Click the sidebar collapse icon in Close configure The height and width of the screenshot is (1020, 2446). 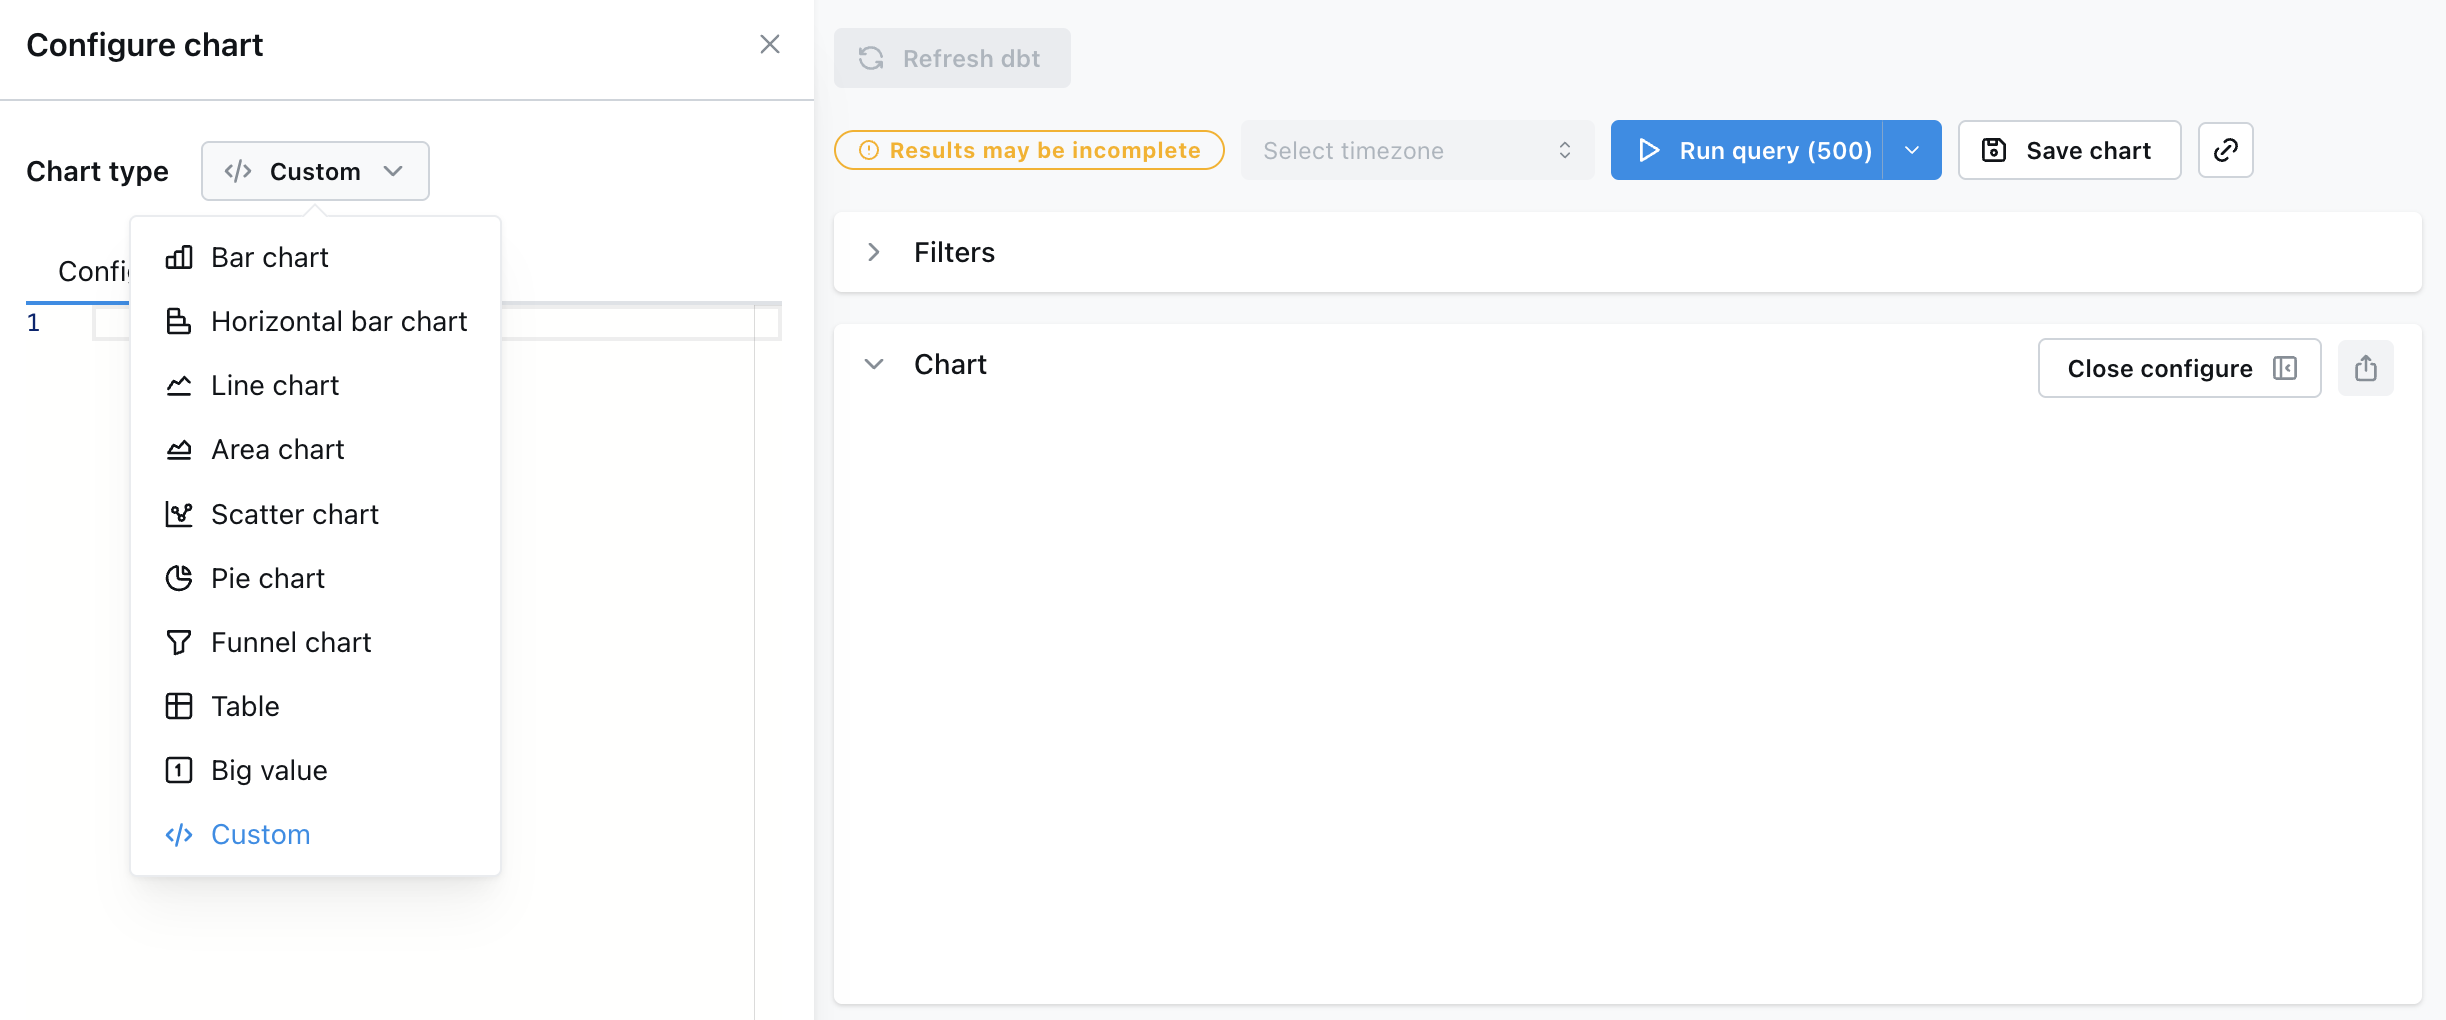2285,368
